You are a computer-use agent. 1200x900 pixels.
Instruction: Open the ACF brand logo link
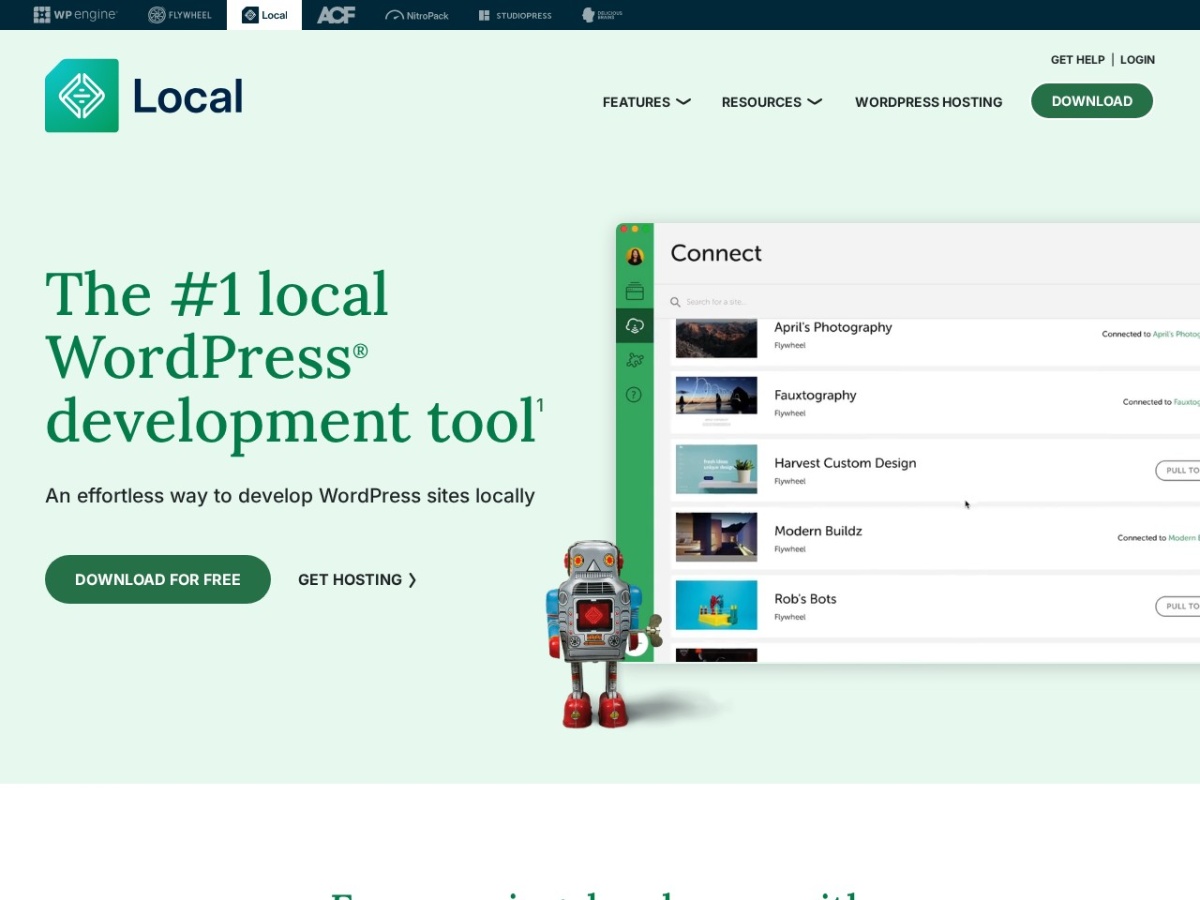coord(336,15)
